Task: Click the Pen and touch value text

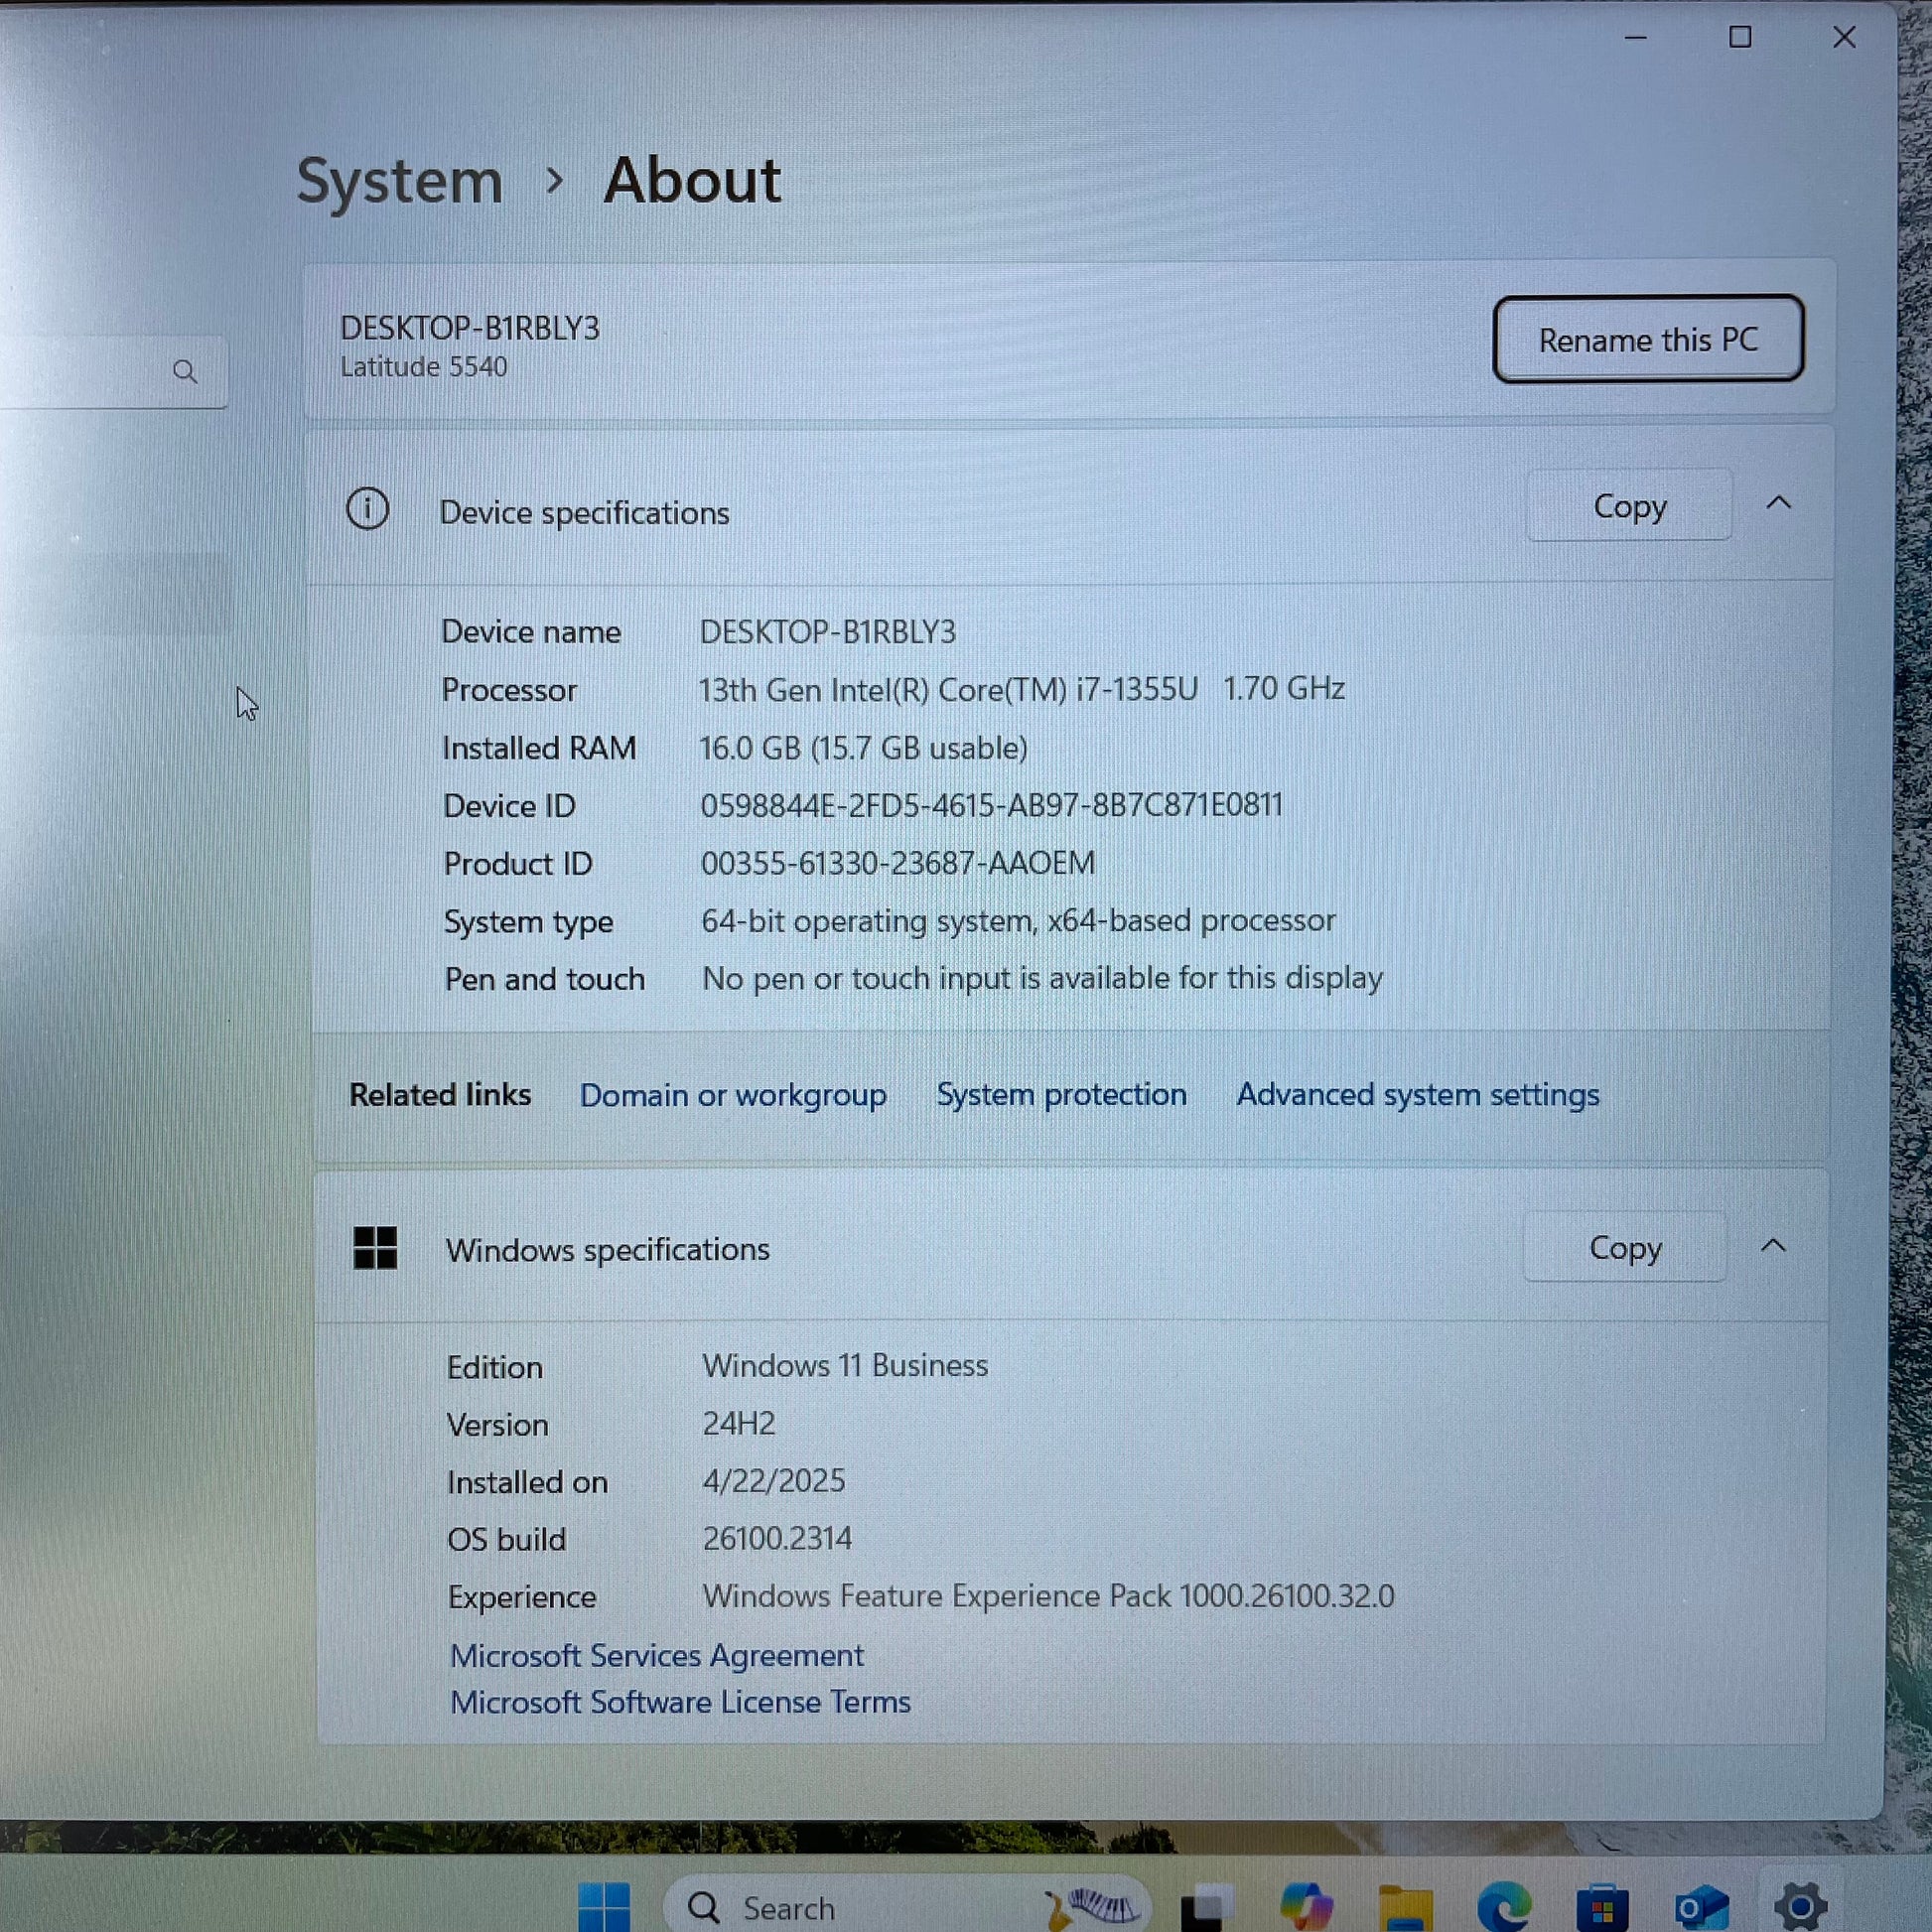Action: [1042, 978]
